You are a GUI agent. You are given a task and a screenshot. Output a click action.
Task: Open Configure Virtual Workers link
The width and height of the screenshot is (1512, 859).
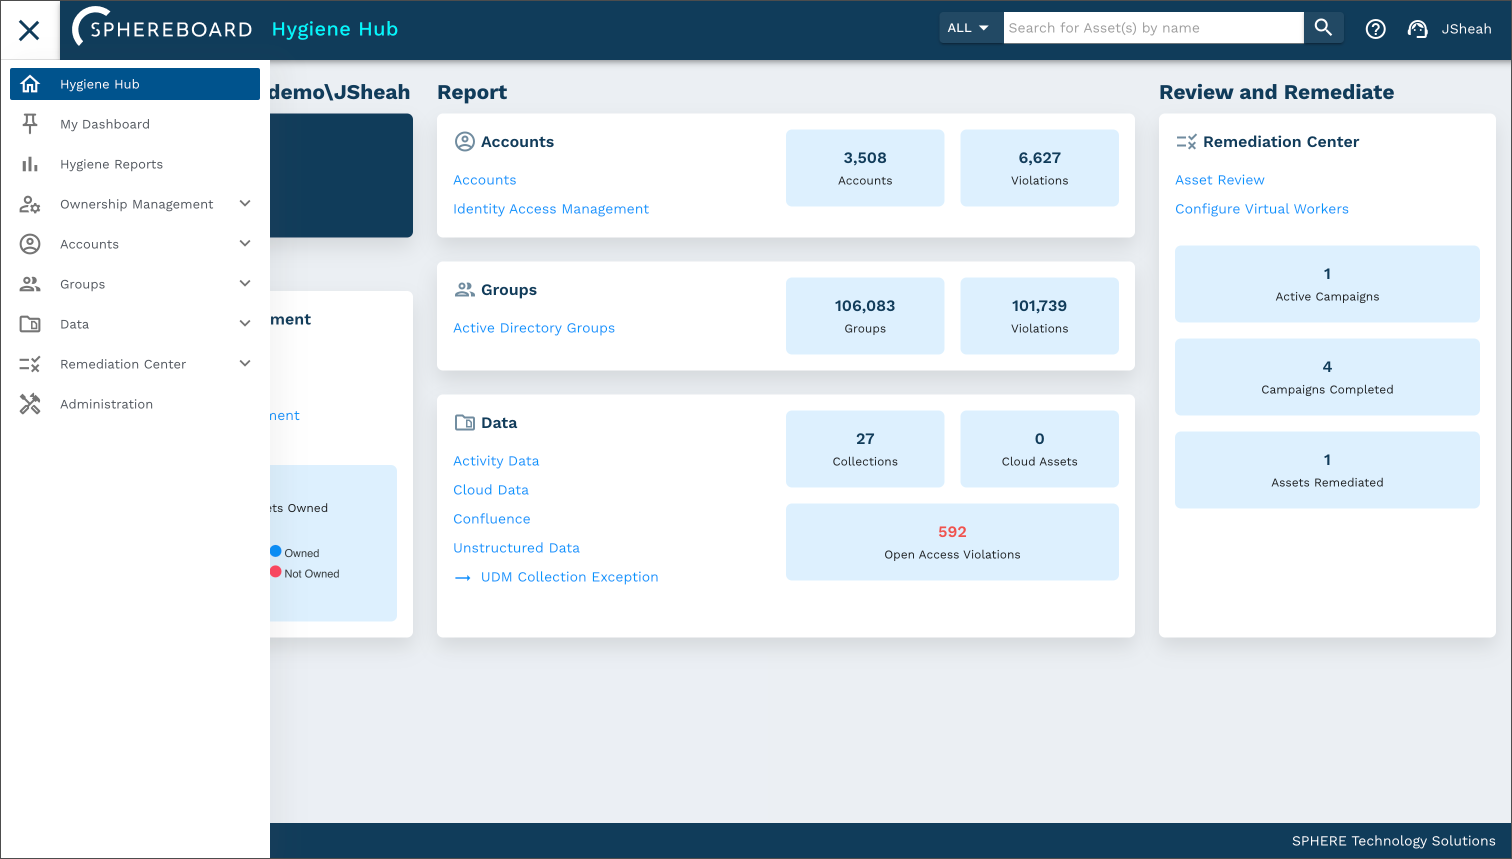(x=1262, y=209)
